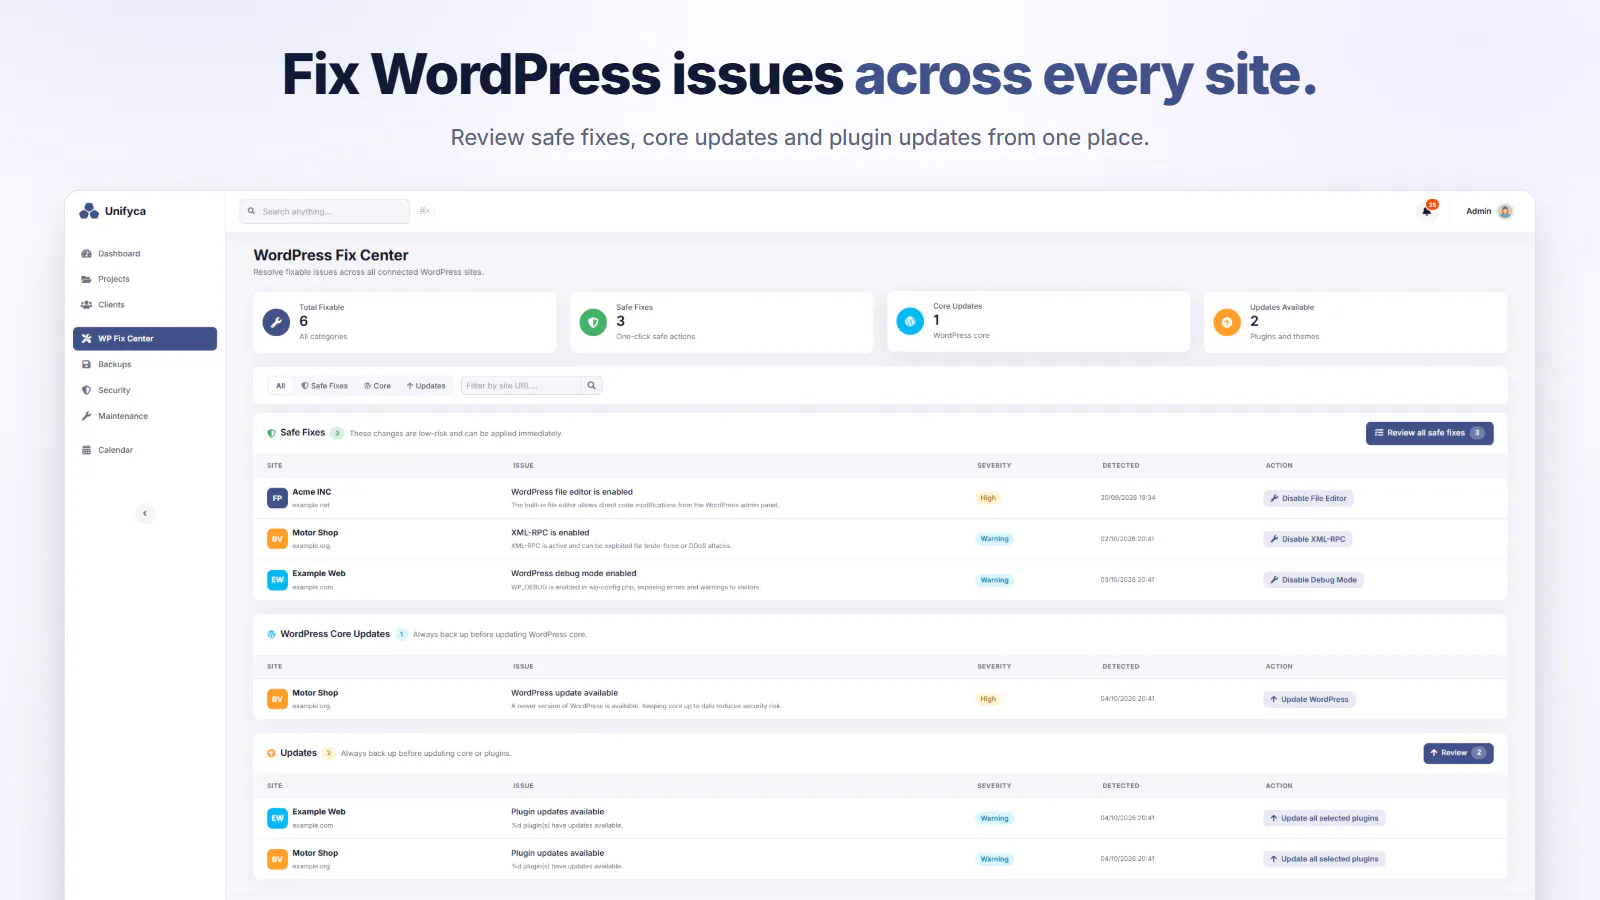Open Projects in the sidebar
This screenshot has width=1600, height=900.
tap(145, 279)
